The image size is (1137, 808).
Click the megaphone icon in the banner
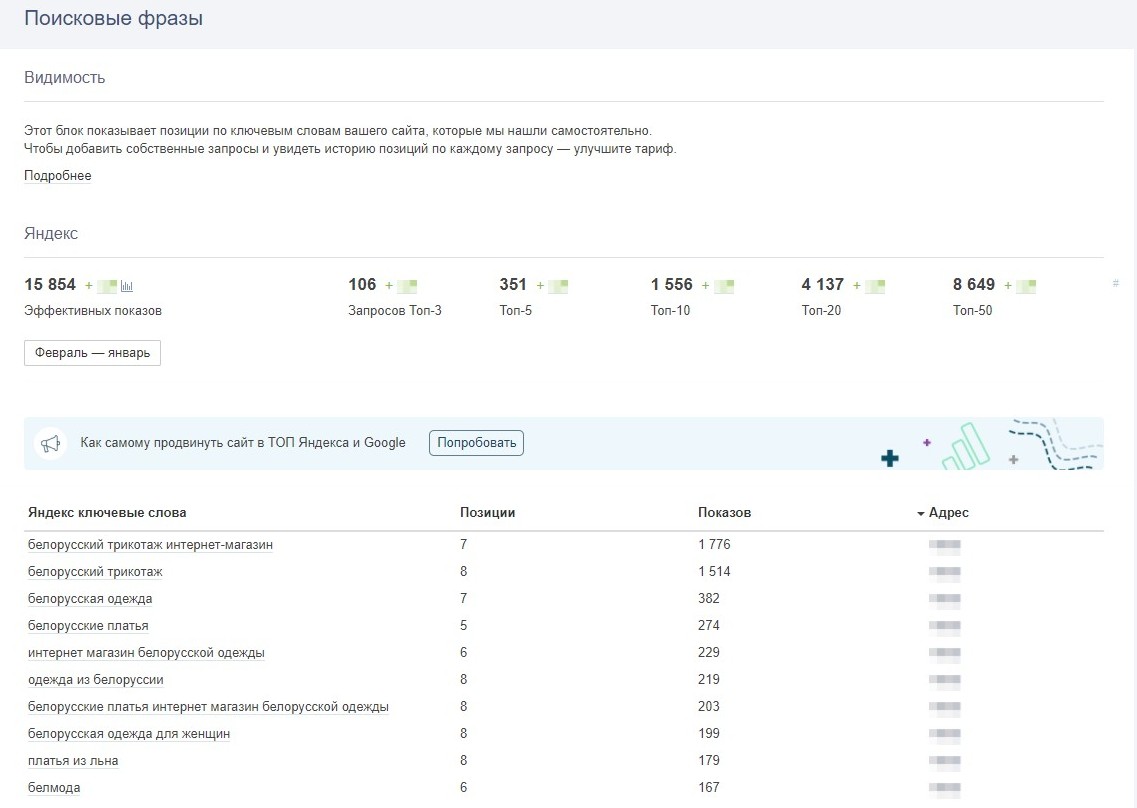tap(50, 443)
